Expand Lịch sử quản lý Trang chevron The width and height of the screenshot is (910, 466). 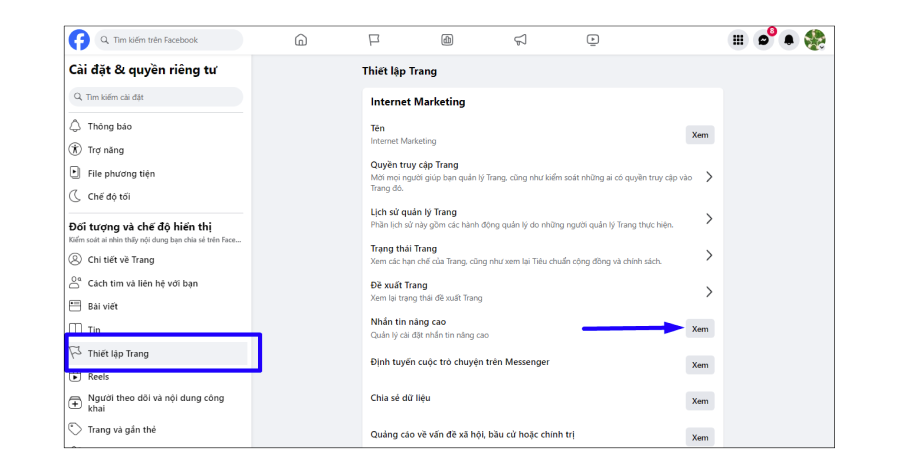pos(709,218)
